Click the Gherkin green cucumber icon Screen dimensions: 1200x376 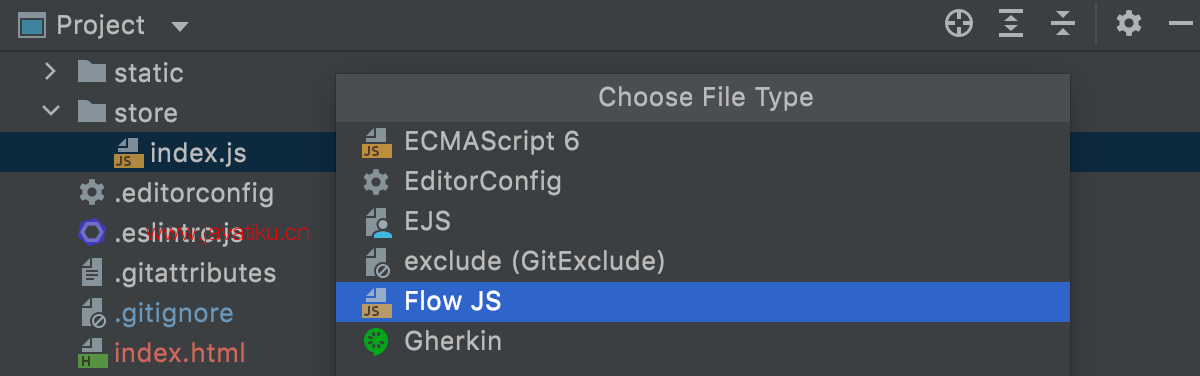tap(376, 342)
